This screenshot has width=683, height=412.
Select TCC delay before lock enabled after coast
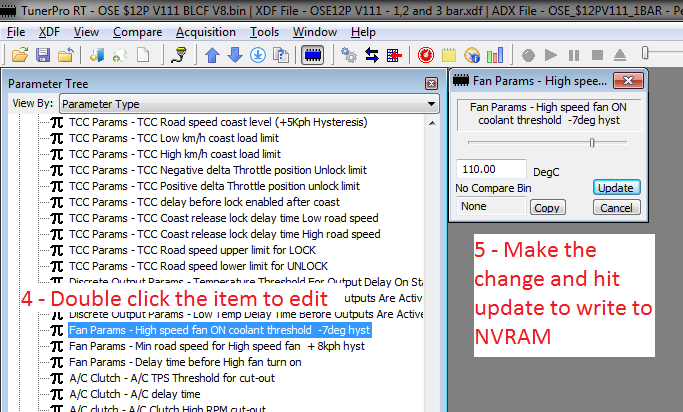click(x=204, y=202)
